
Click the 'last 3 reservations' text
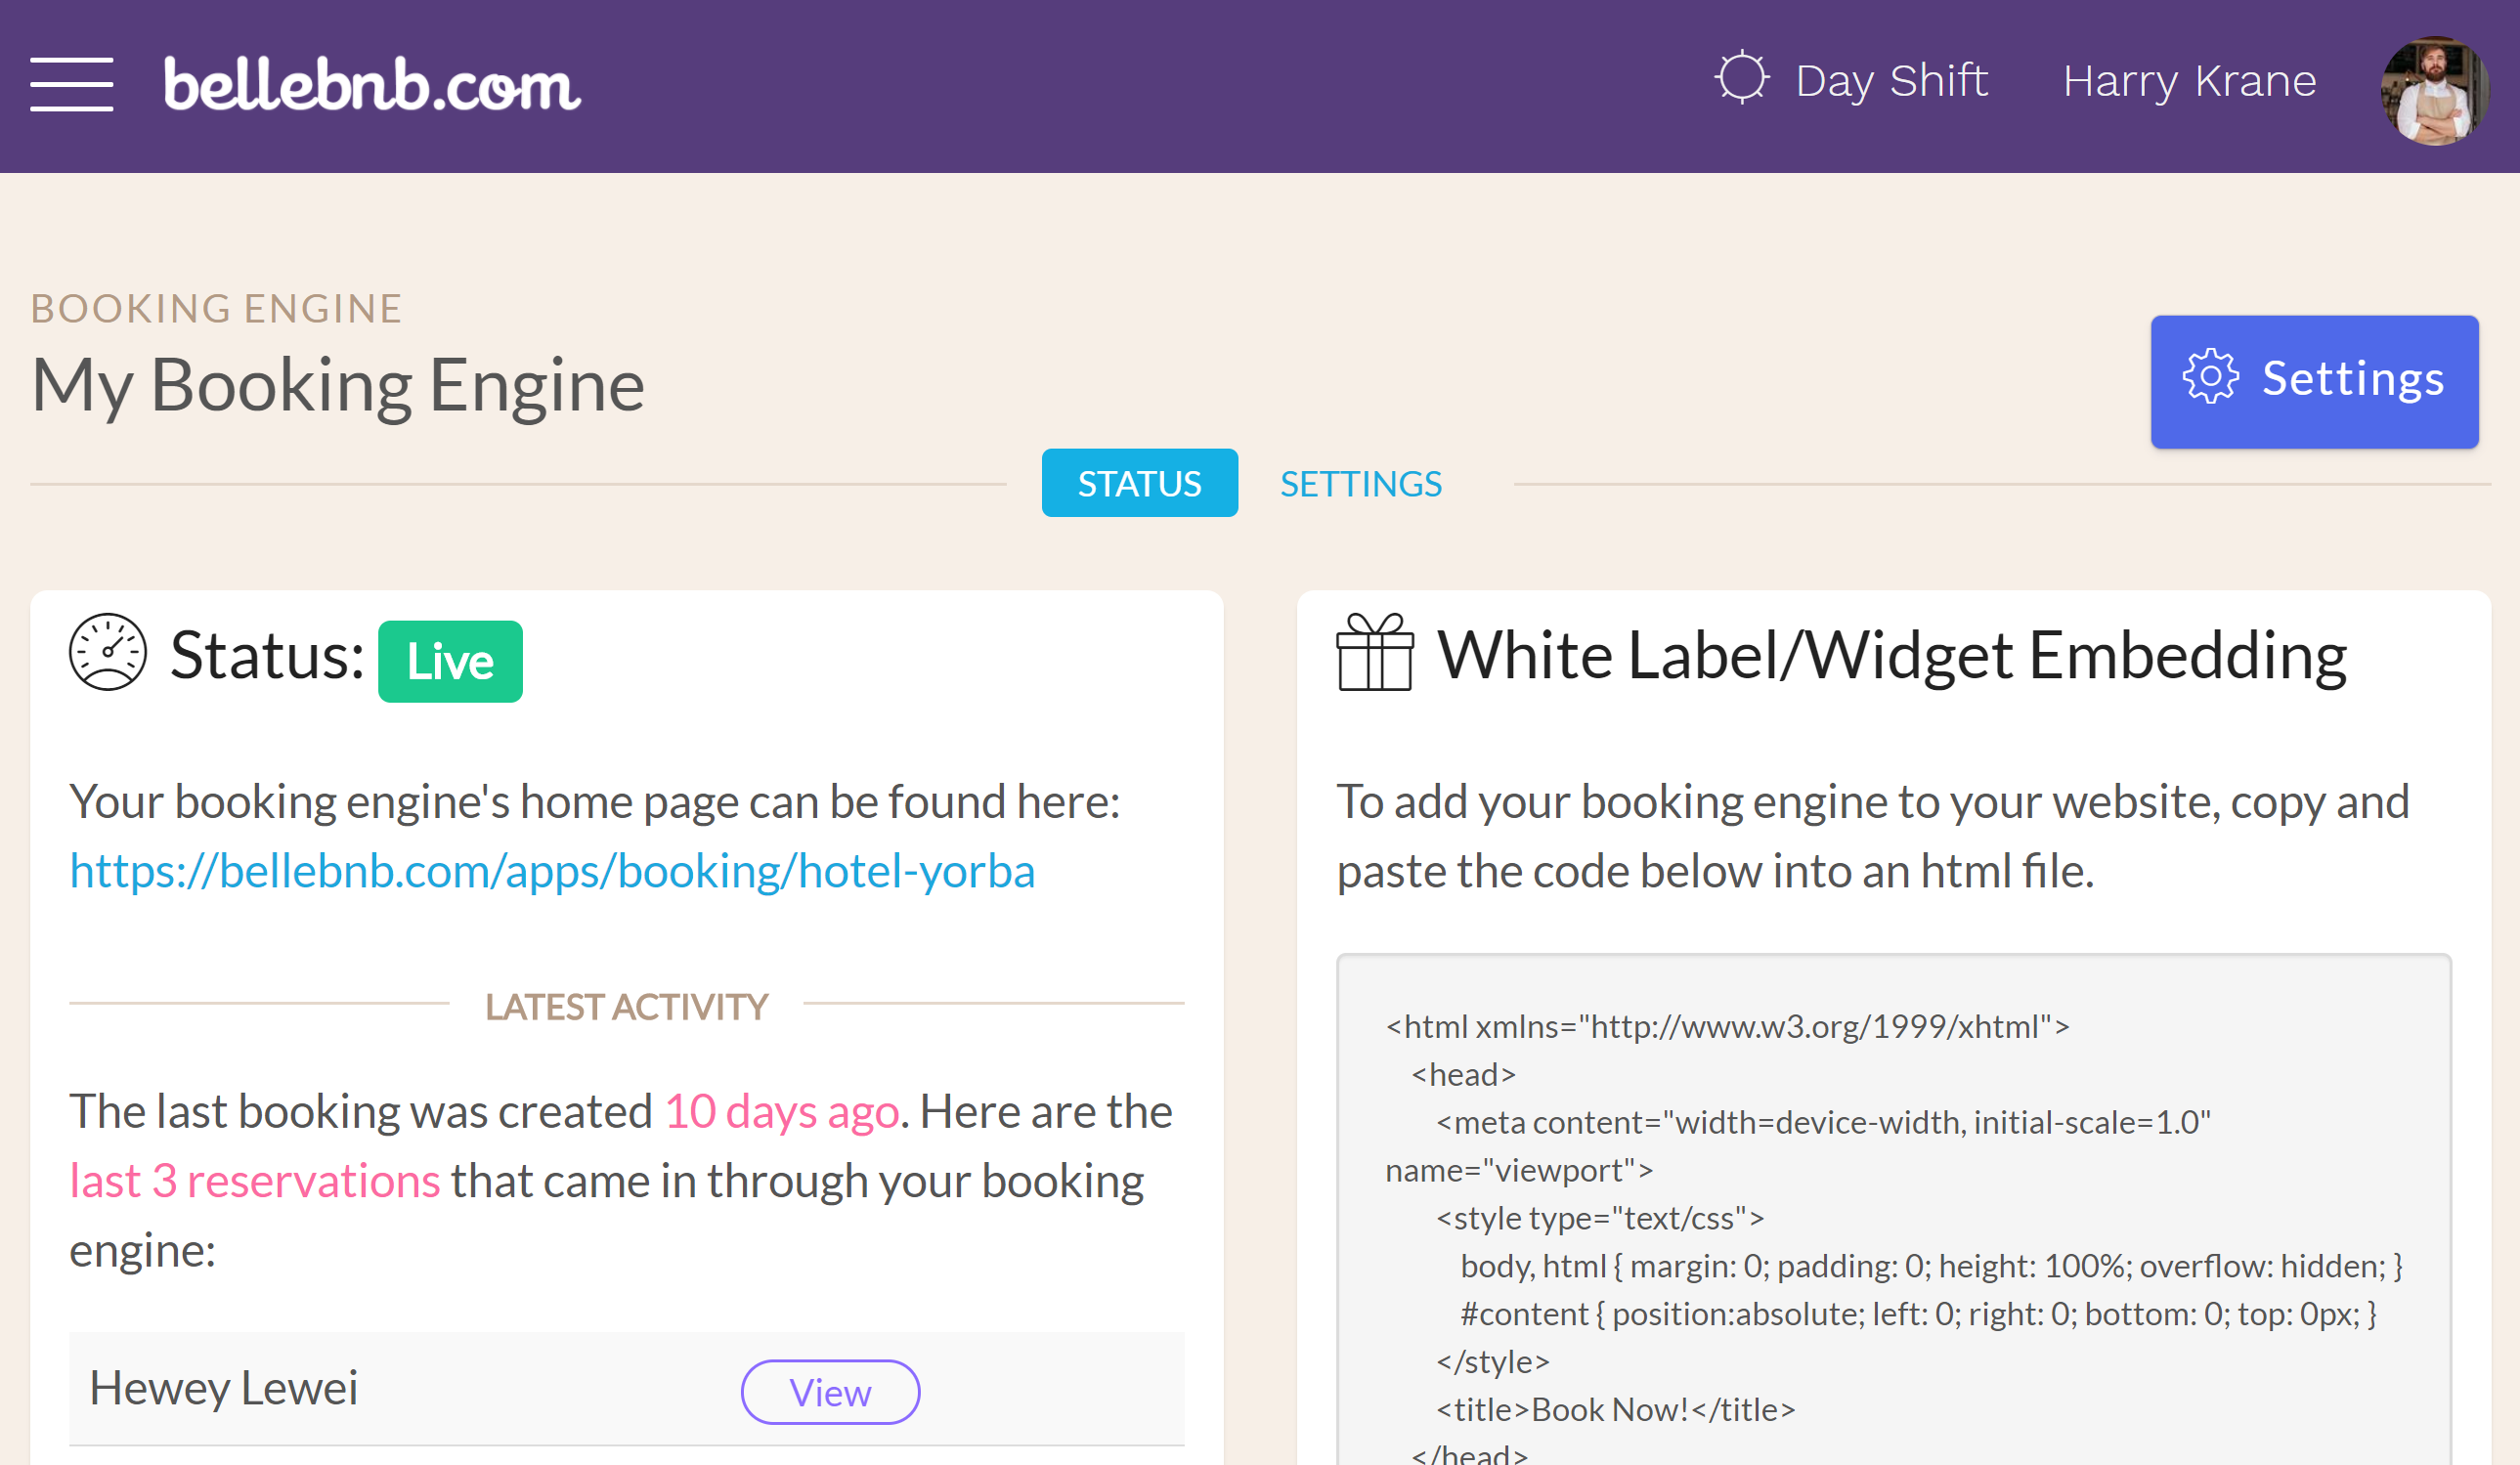click(x=255, y=1181)
